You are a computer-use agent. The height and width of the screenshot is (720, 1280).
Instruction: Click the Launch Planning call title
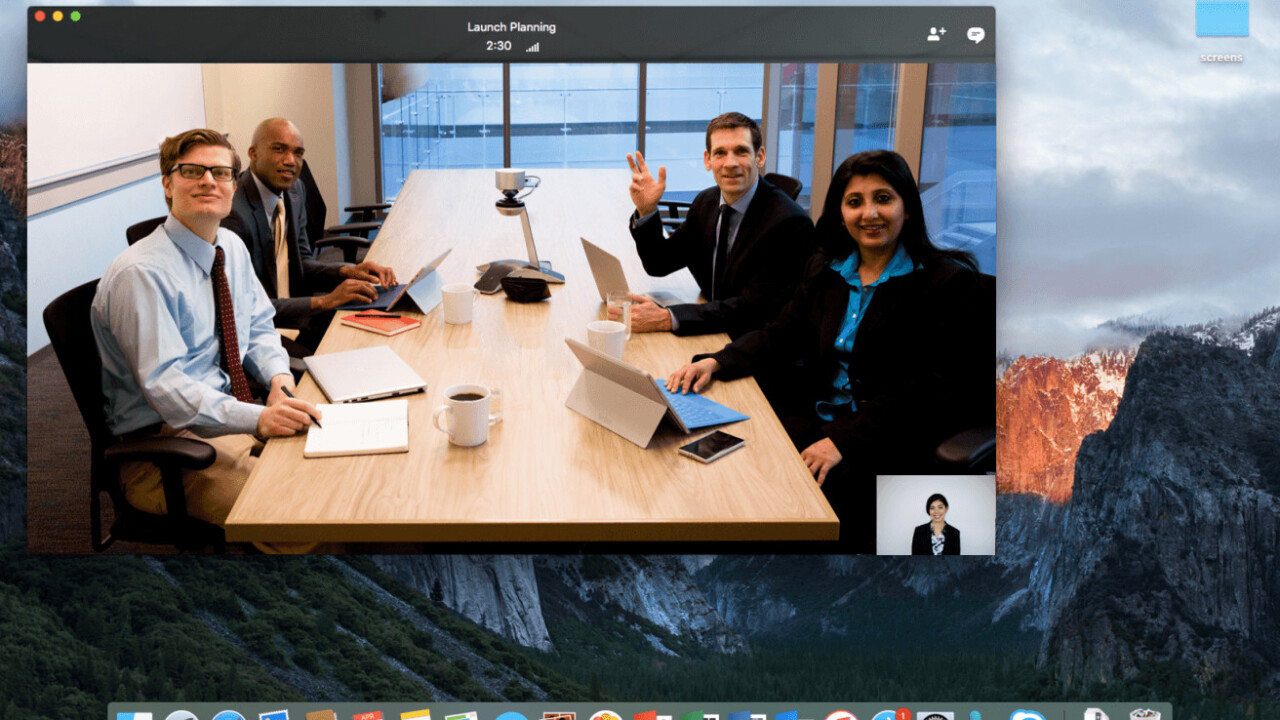tap(511, 27)
